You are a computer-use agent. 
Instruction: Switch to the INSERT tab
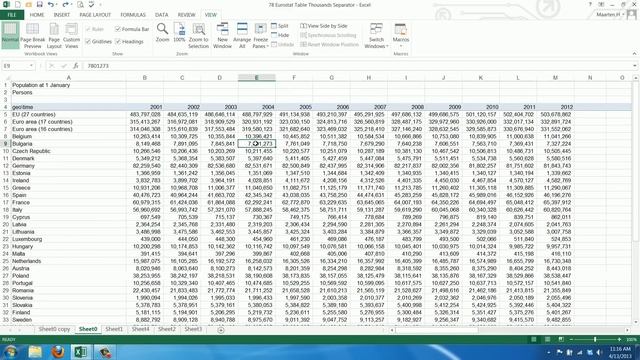tap(62, 15)
